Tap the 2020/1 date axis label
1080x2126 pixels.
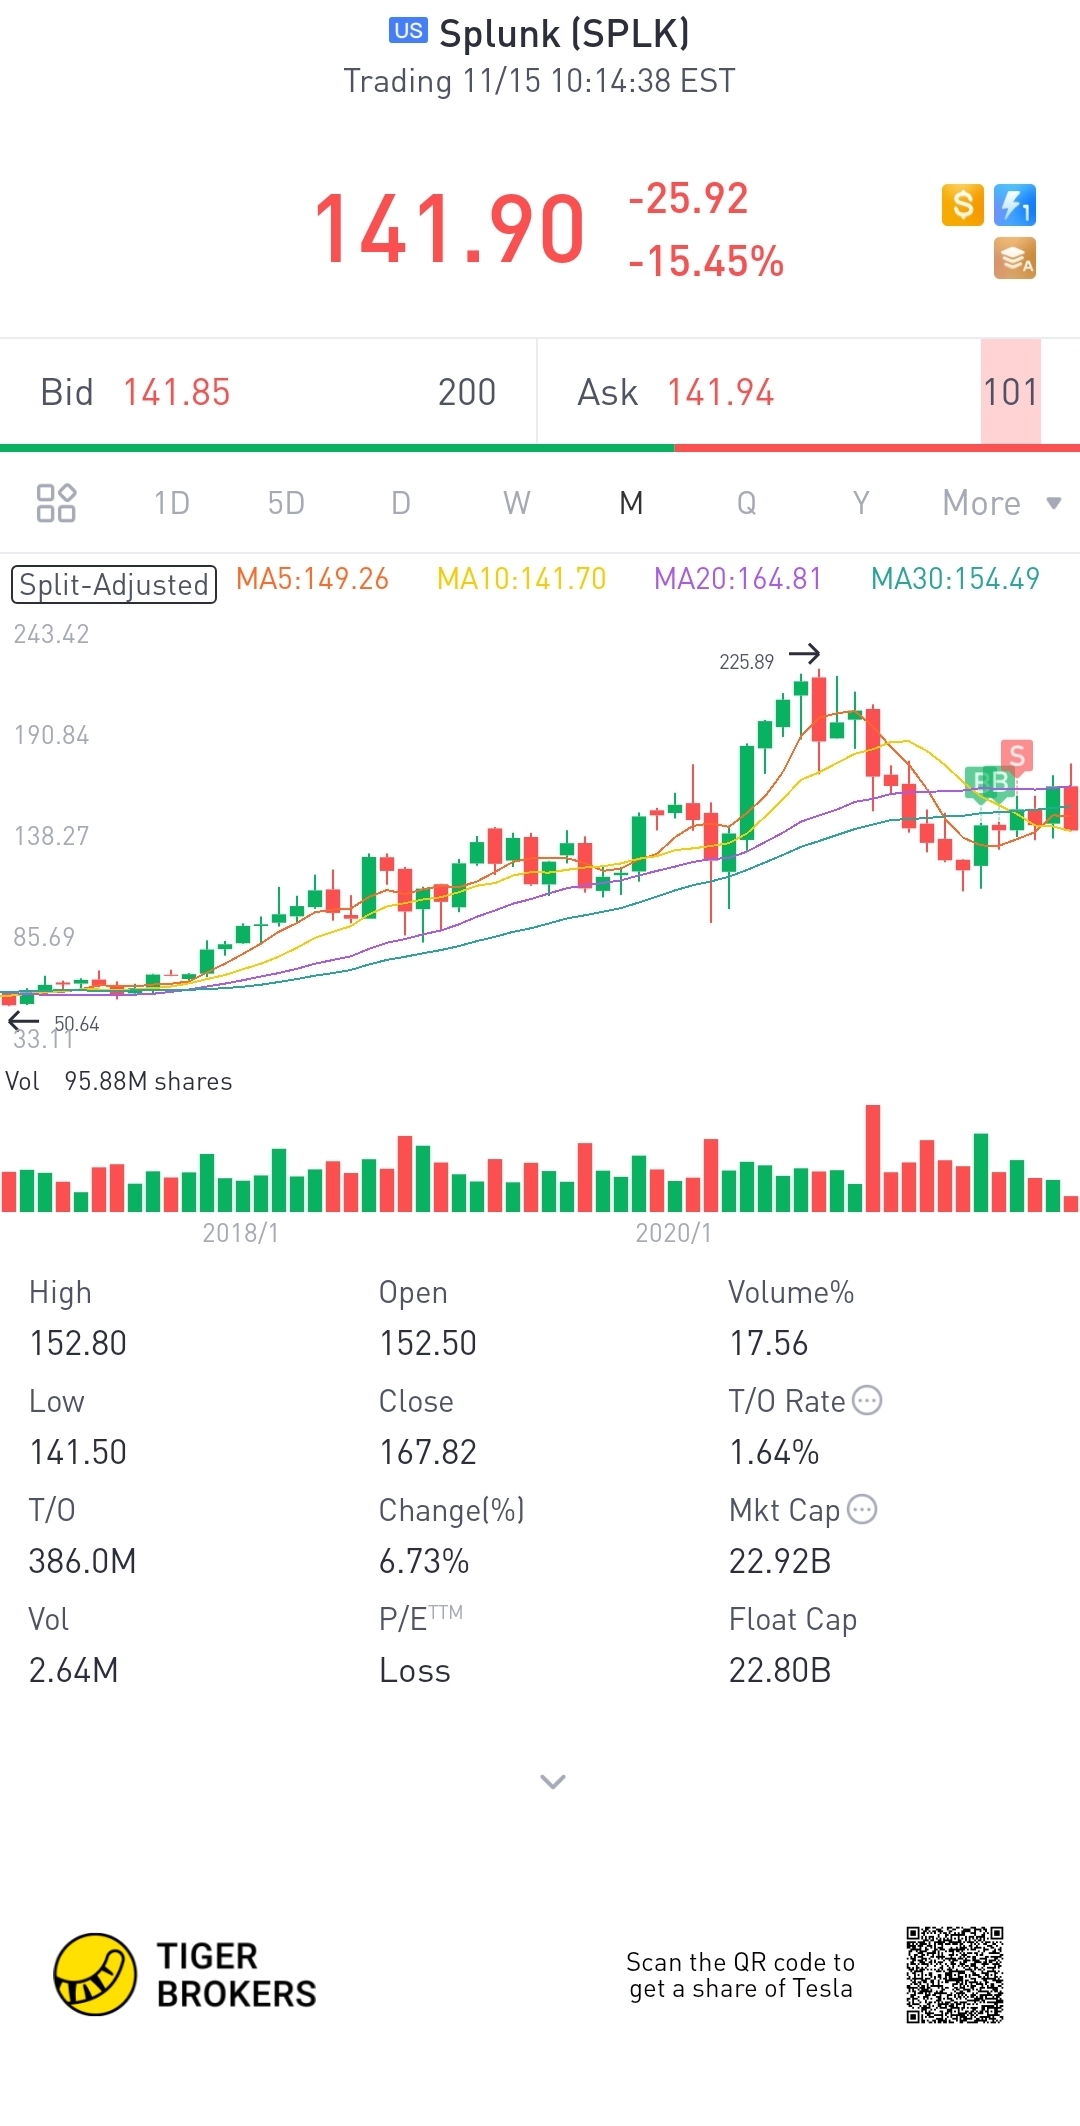click(x=674, y=1232)
